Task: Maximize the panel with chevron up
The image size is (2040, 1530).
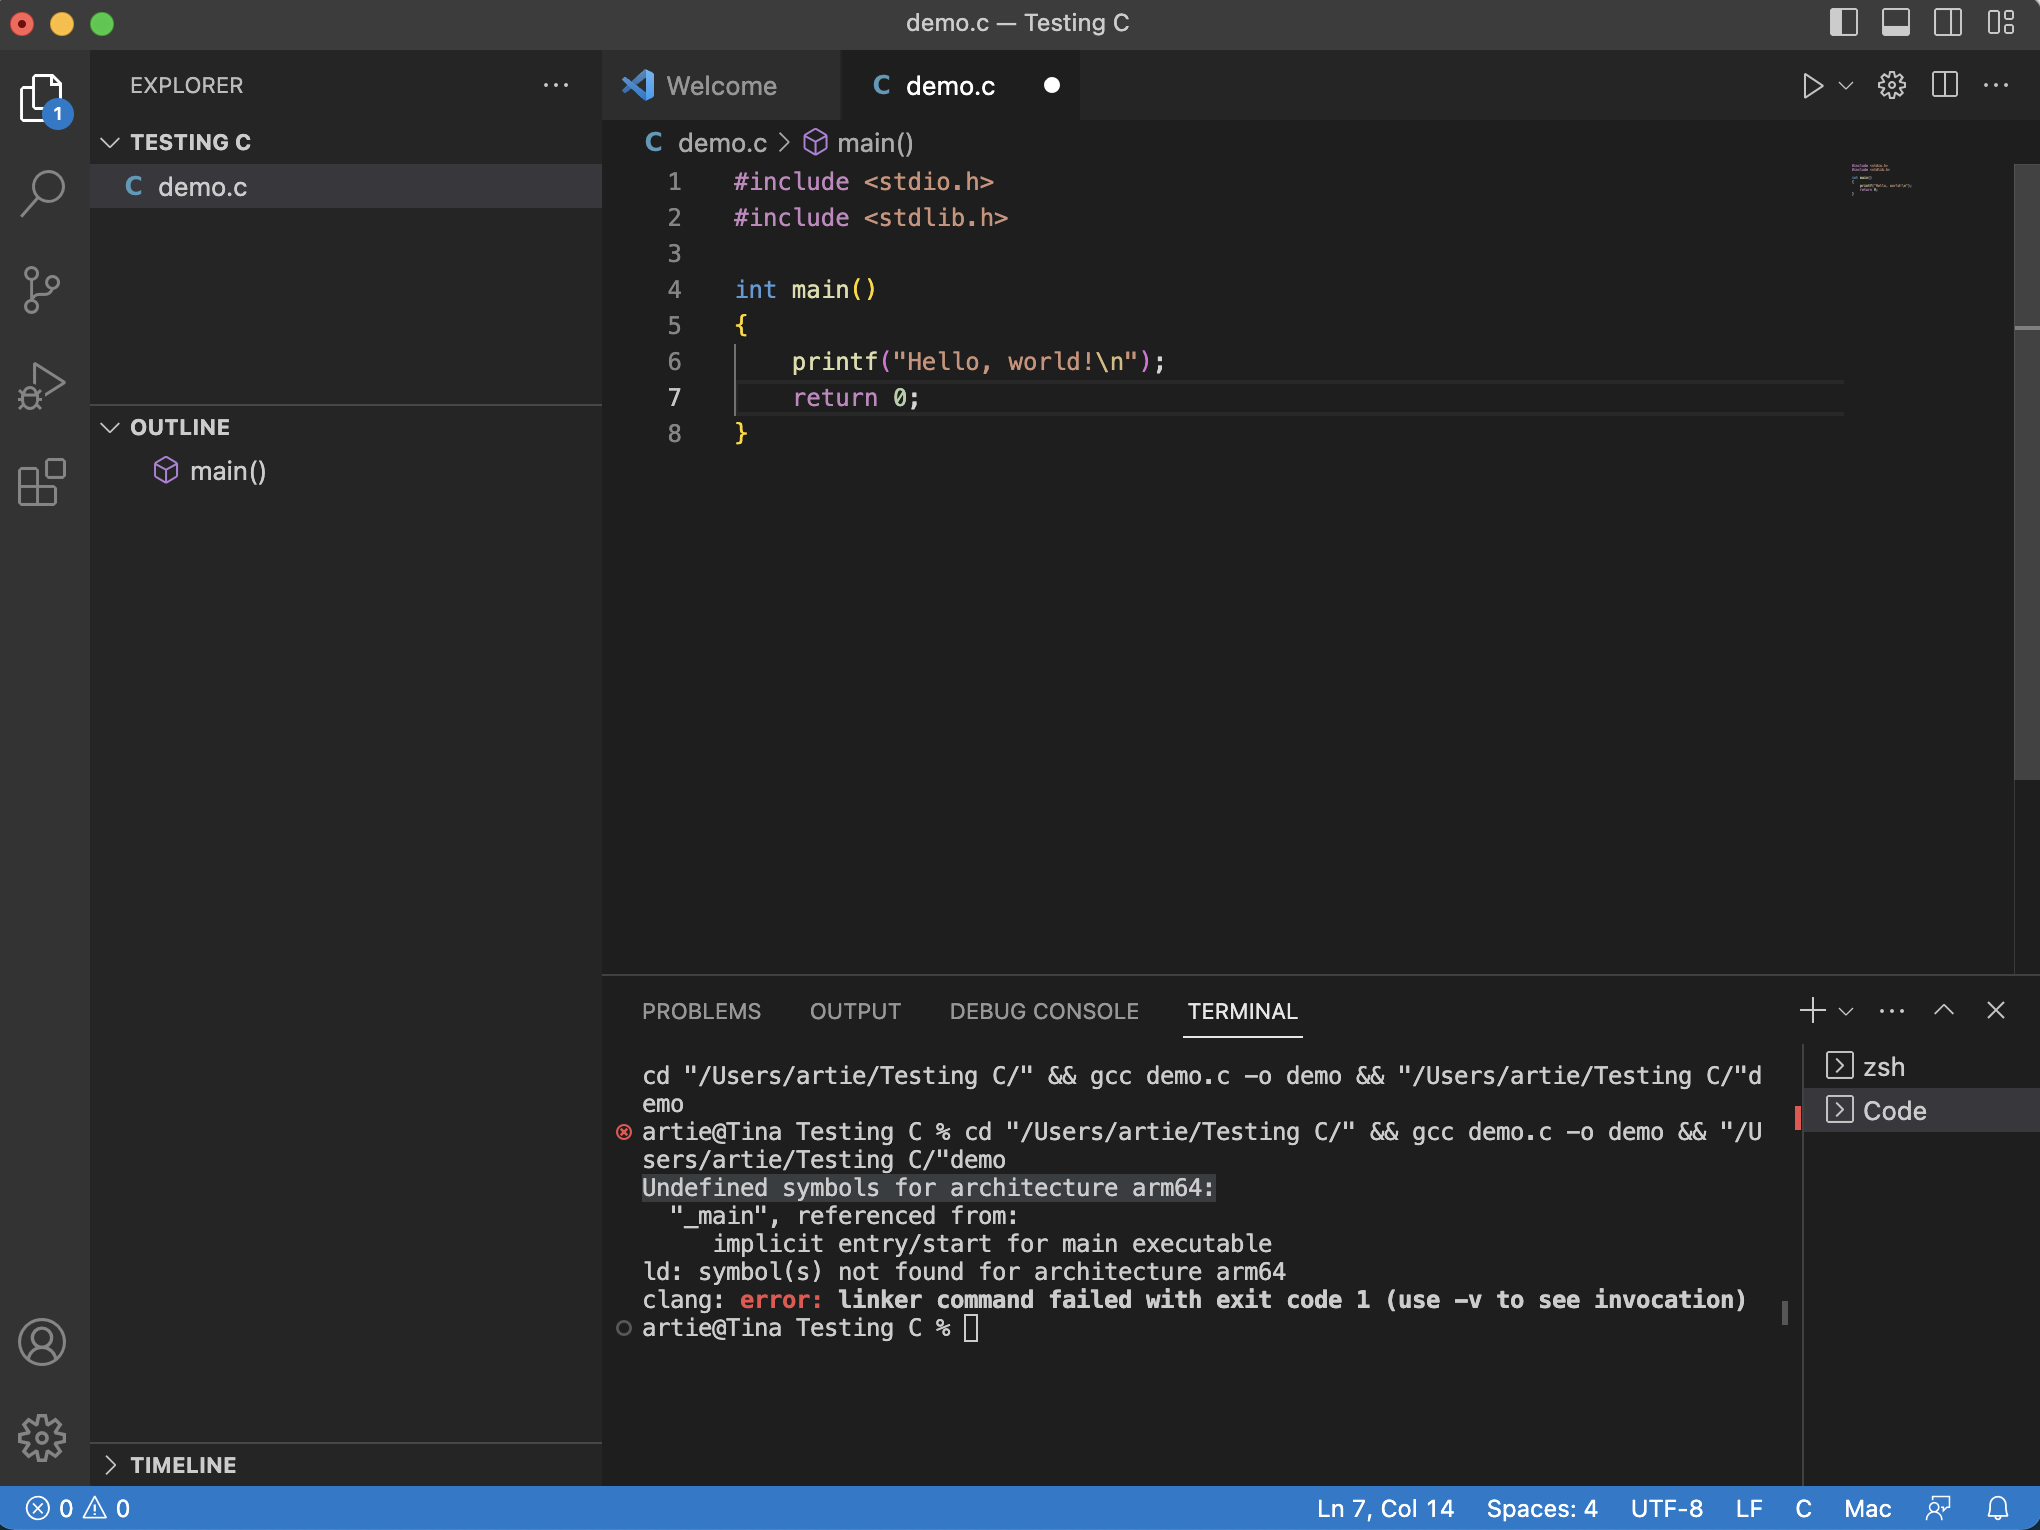Action: (x=1944, y=1011)
